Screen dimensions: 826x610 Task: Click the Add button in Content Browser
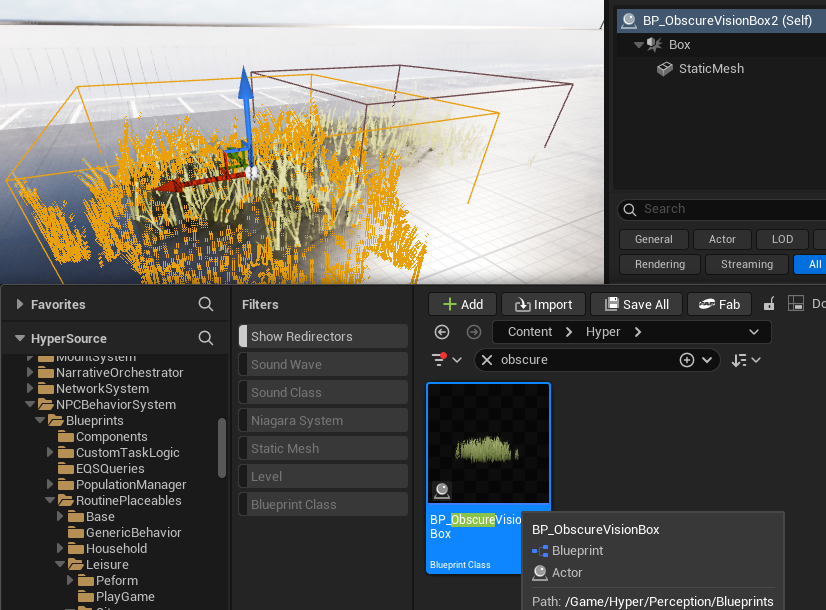tap(462, 304)
